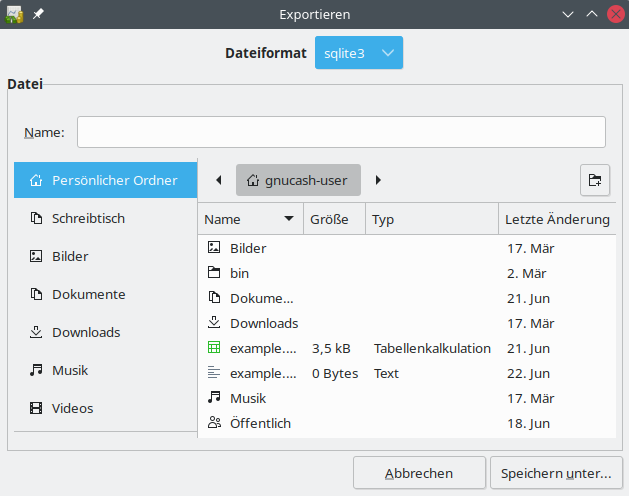
Task: Select Persönlicher Ordner in sidebar
Action: point(105,180)
